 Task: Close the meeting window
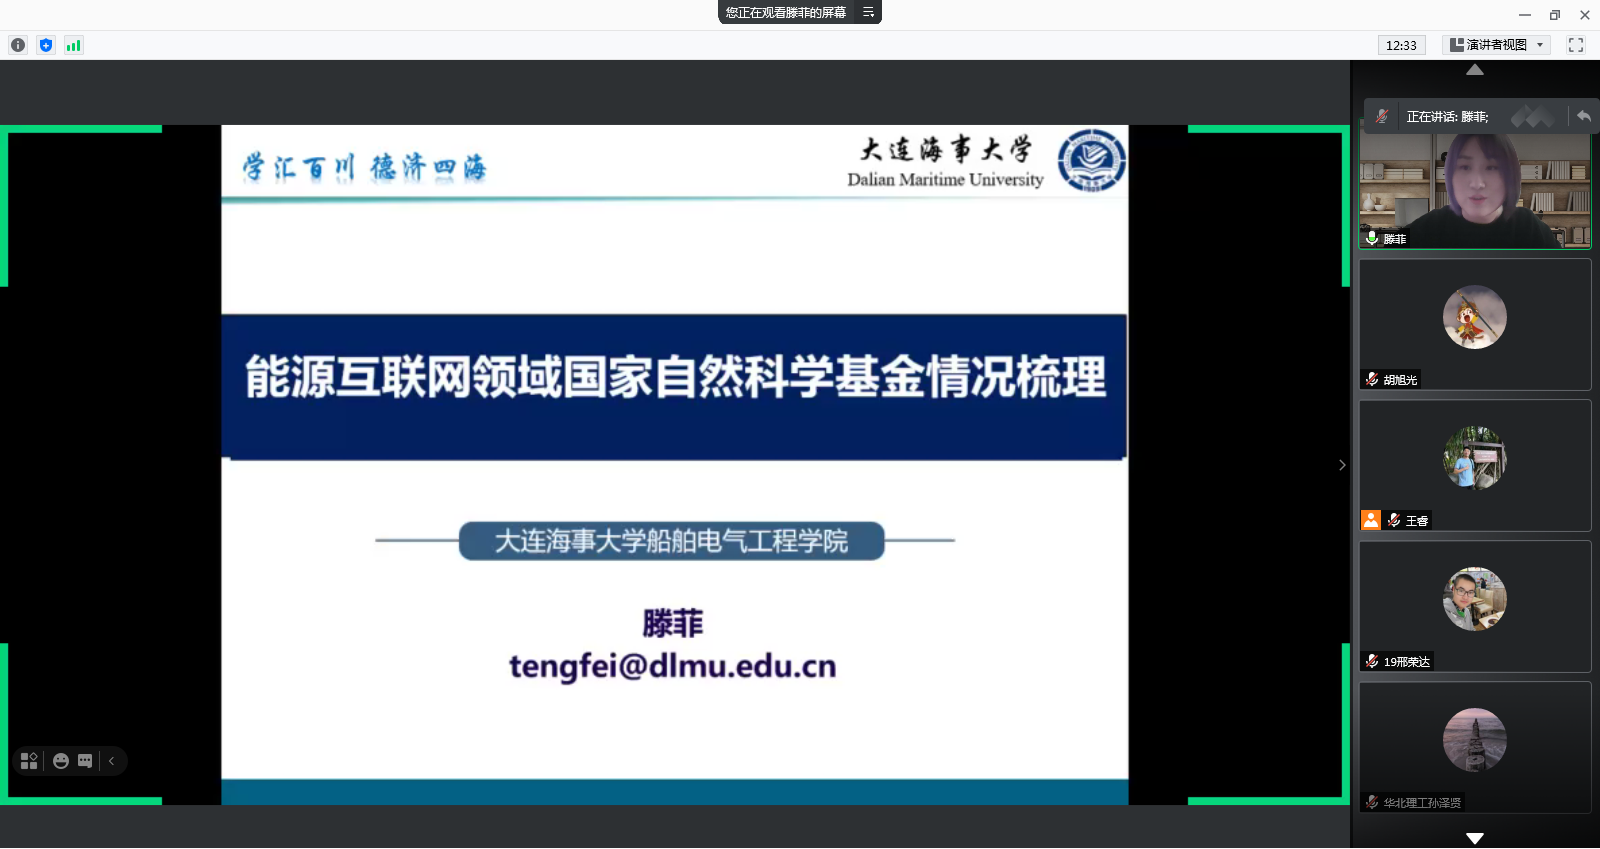point(1585,15)
